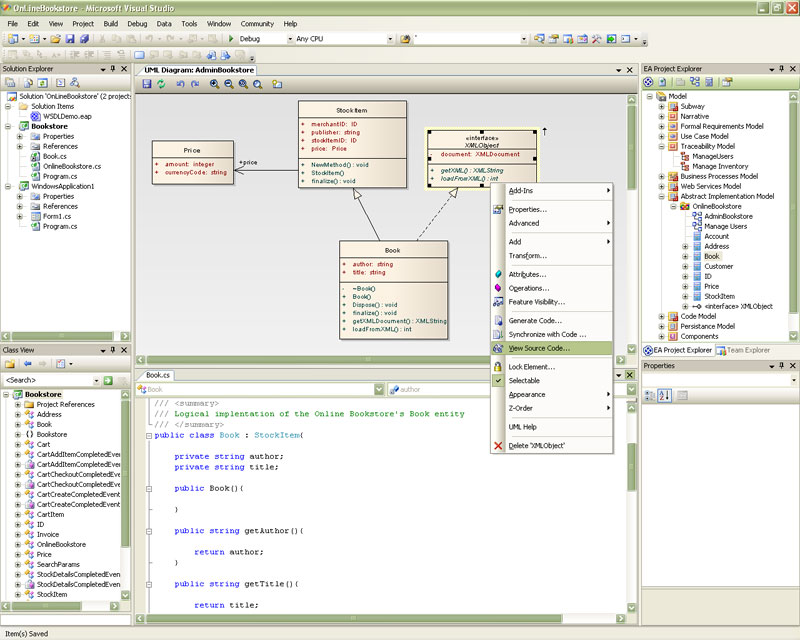Select the Zoom In tool on the diagram toolbar

point(214,85)
